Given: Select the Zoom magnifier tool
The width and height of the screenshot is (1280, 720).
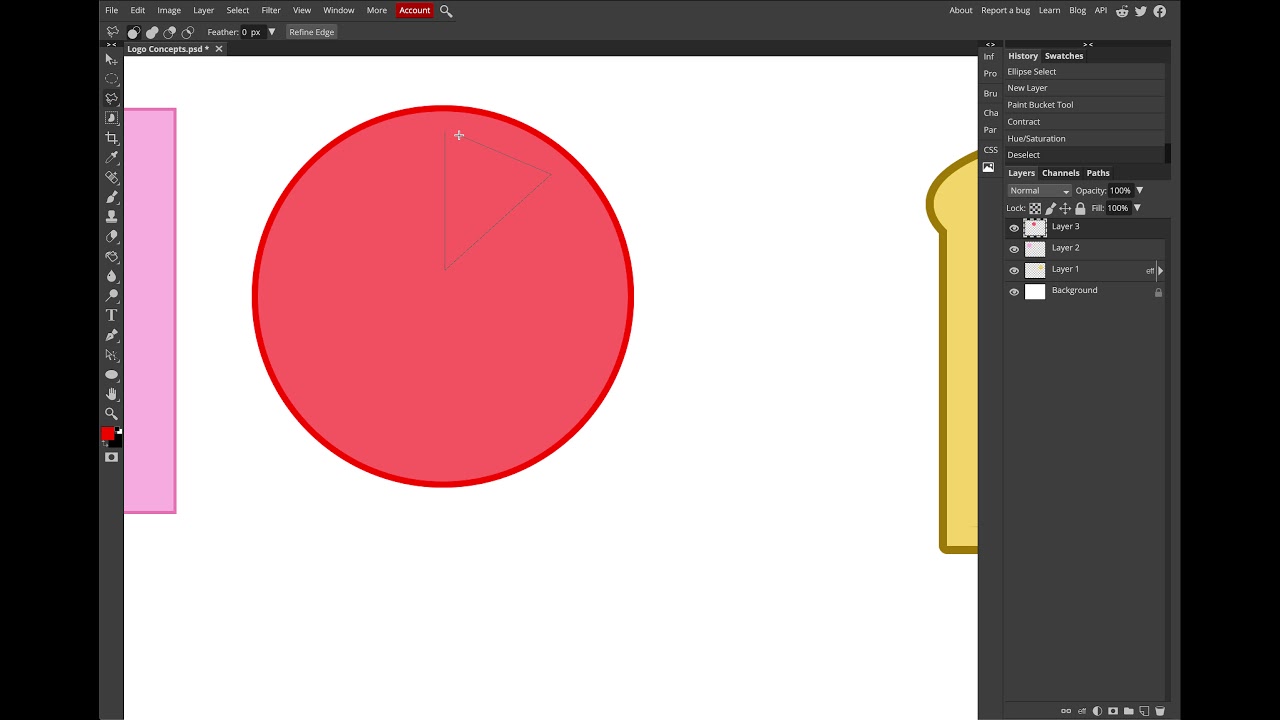Looking at the screenshot, I should click(111, 414).
